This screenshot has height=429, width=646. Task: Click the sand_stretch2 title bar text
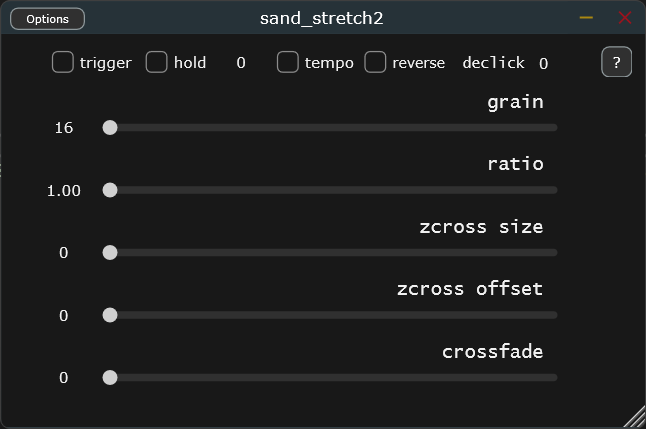pos(321,18)
